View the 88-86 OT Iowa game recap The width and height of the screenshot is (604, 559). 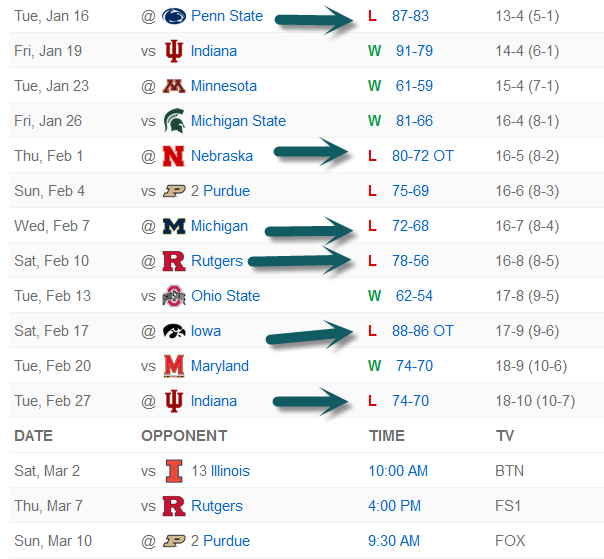click(423, 331)
